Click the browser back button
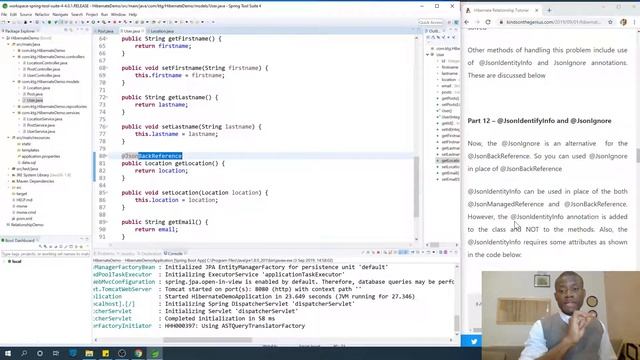The height and width of the screenshot is (360, 640). coord(467,22)
